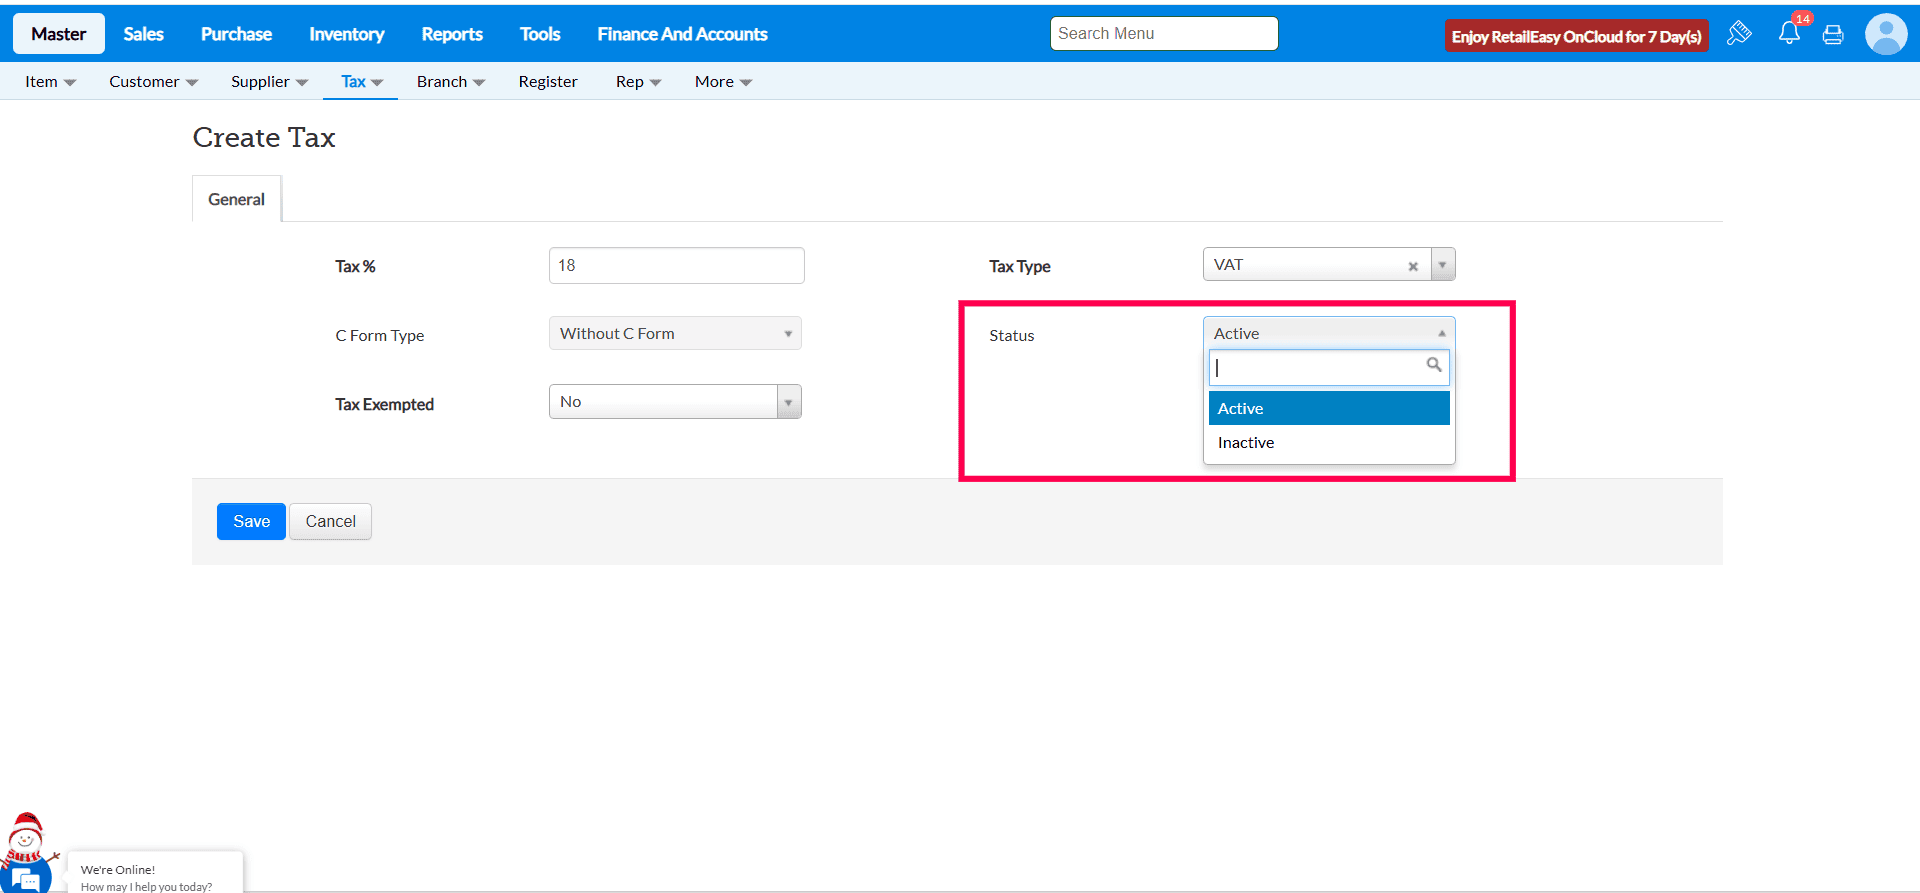1920x893 pixels.
Task: Open the Tax Exempted dropdown
Action: [675, 402]
